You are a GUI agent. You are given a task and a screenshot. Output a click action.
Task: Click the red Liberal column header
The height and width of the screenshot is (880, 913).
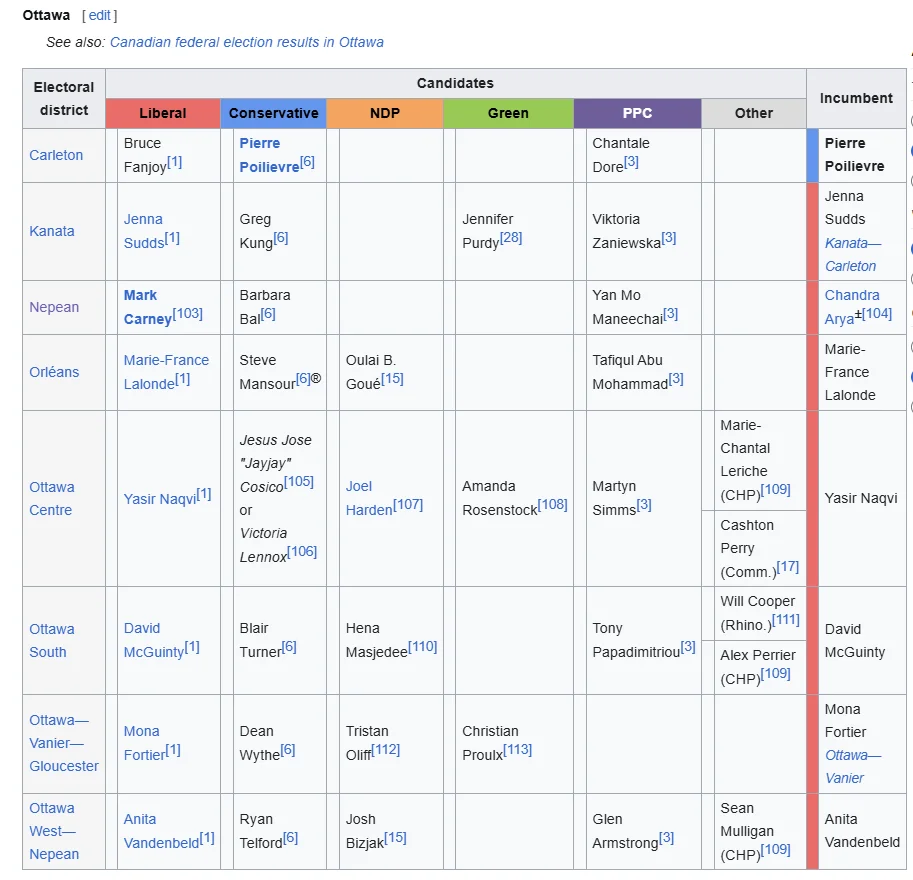pos(162,113)
